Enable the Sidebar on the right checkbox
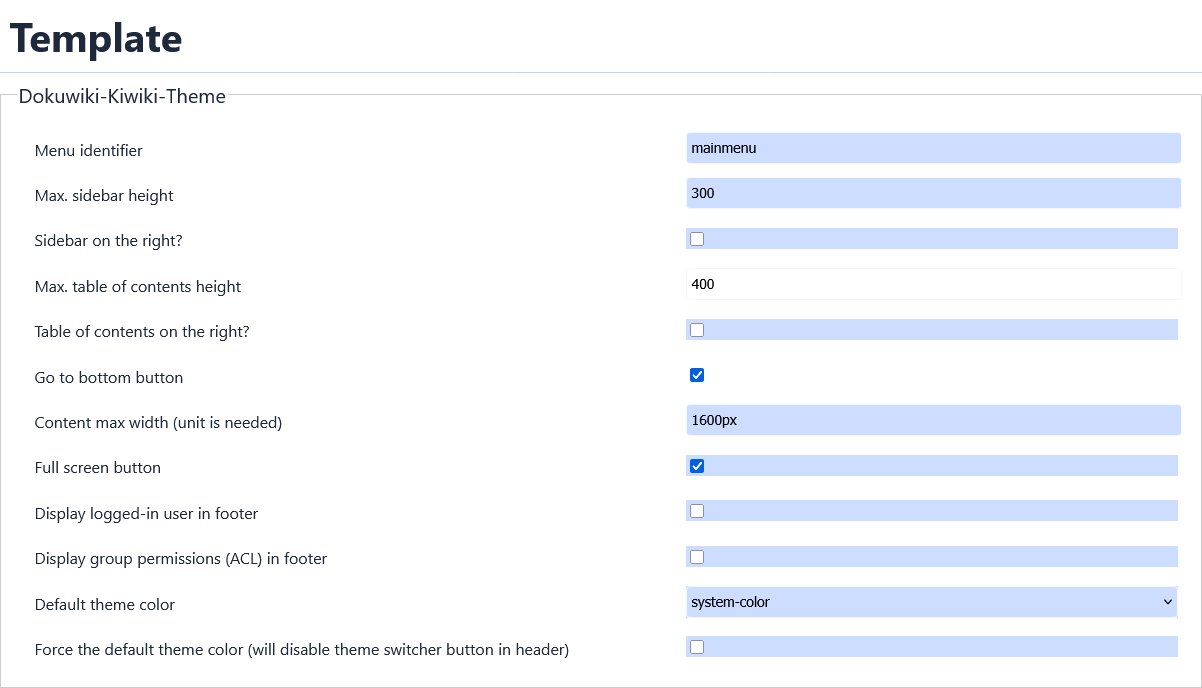Image resolution: width=1202 pixels, height=688 pixels. coord(697,239)
